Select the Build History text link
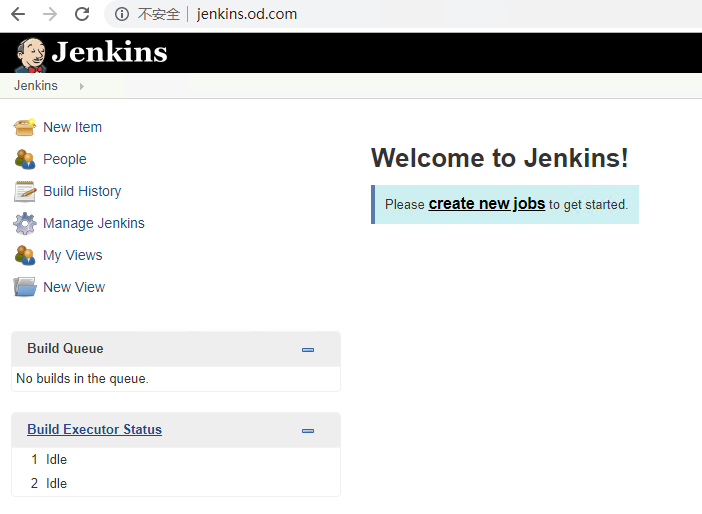The height and width of the screenshot is (514, 702). (x=82, y=191)
